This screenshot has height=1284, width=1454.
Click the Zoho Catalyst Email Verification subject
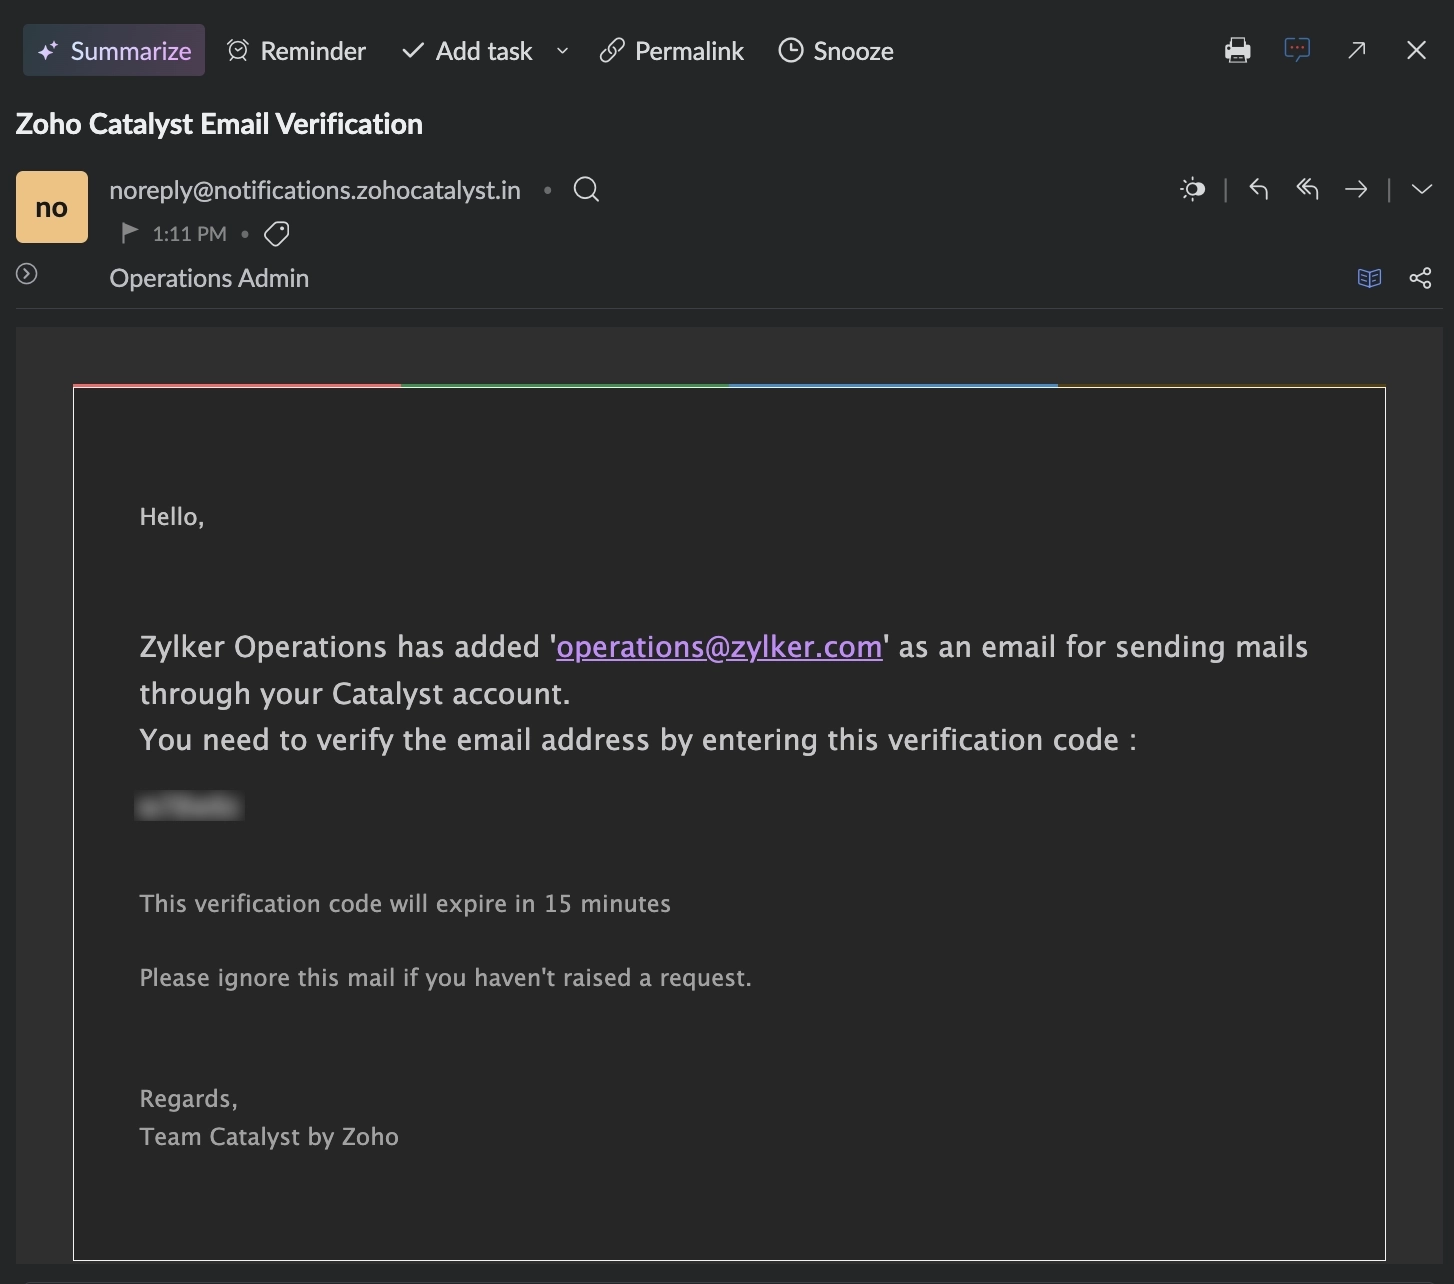[219, 124]
